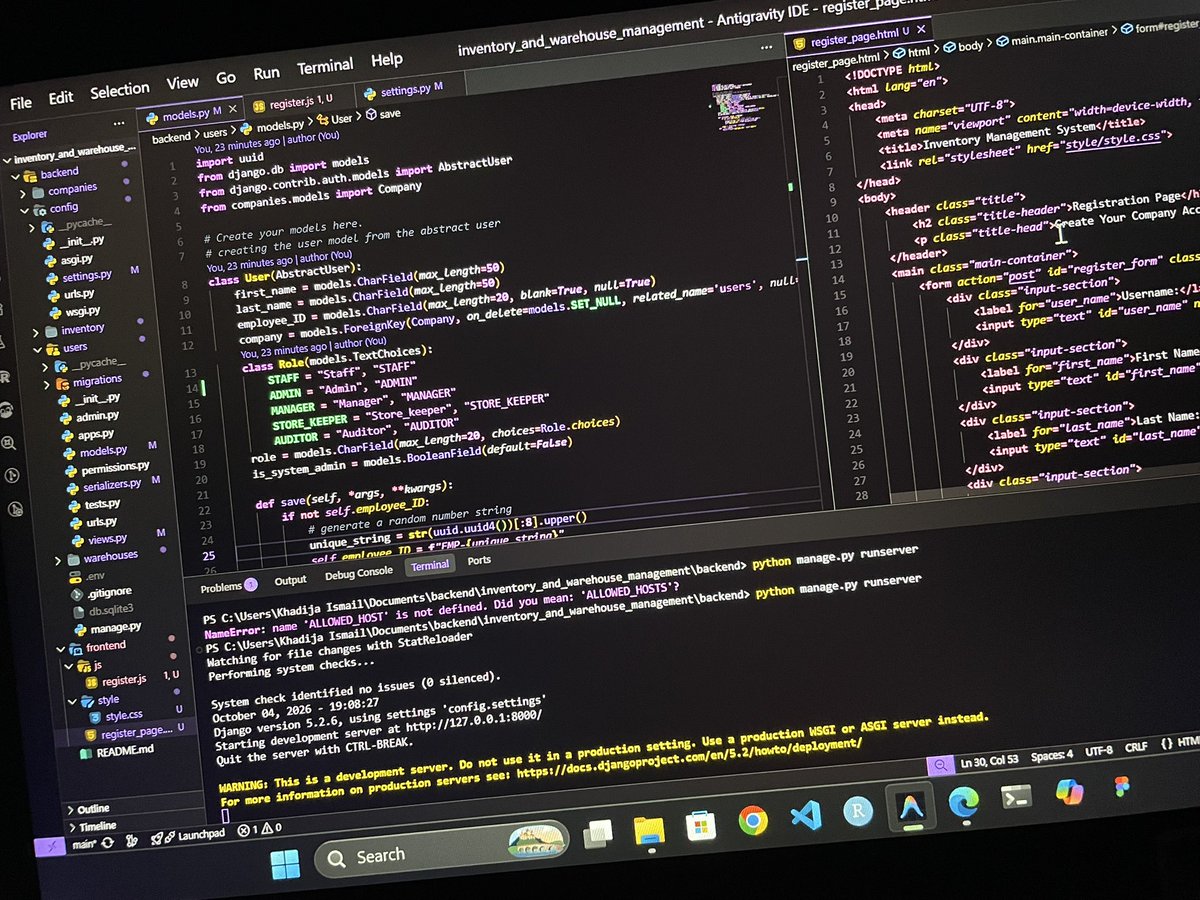Screen dimensions: 1200x900
Task: Click the search icon in the activity bar
Action: point(8,443)
